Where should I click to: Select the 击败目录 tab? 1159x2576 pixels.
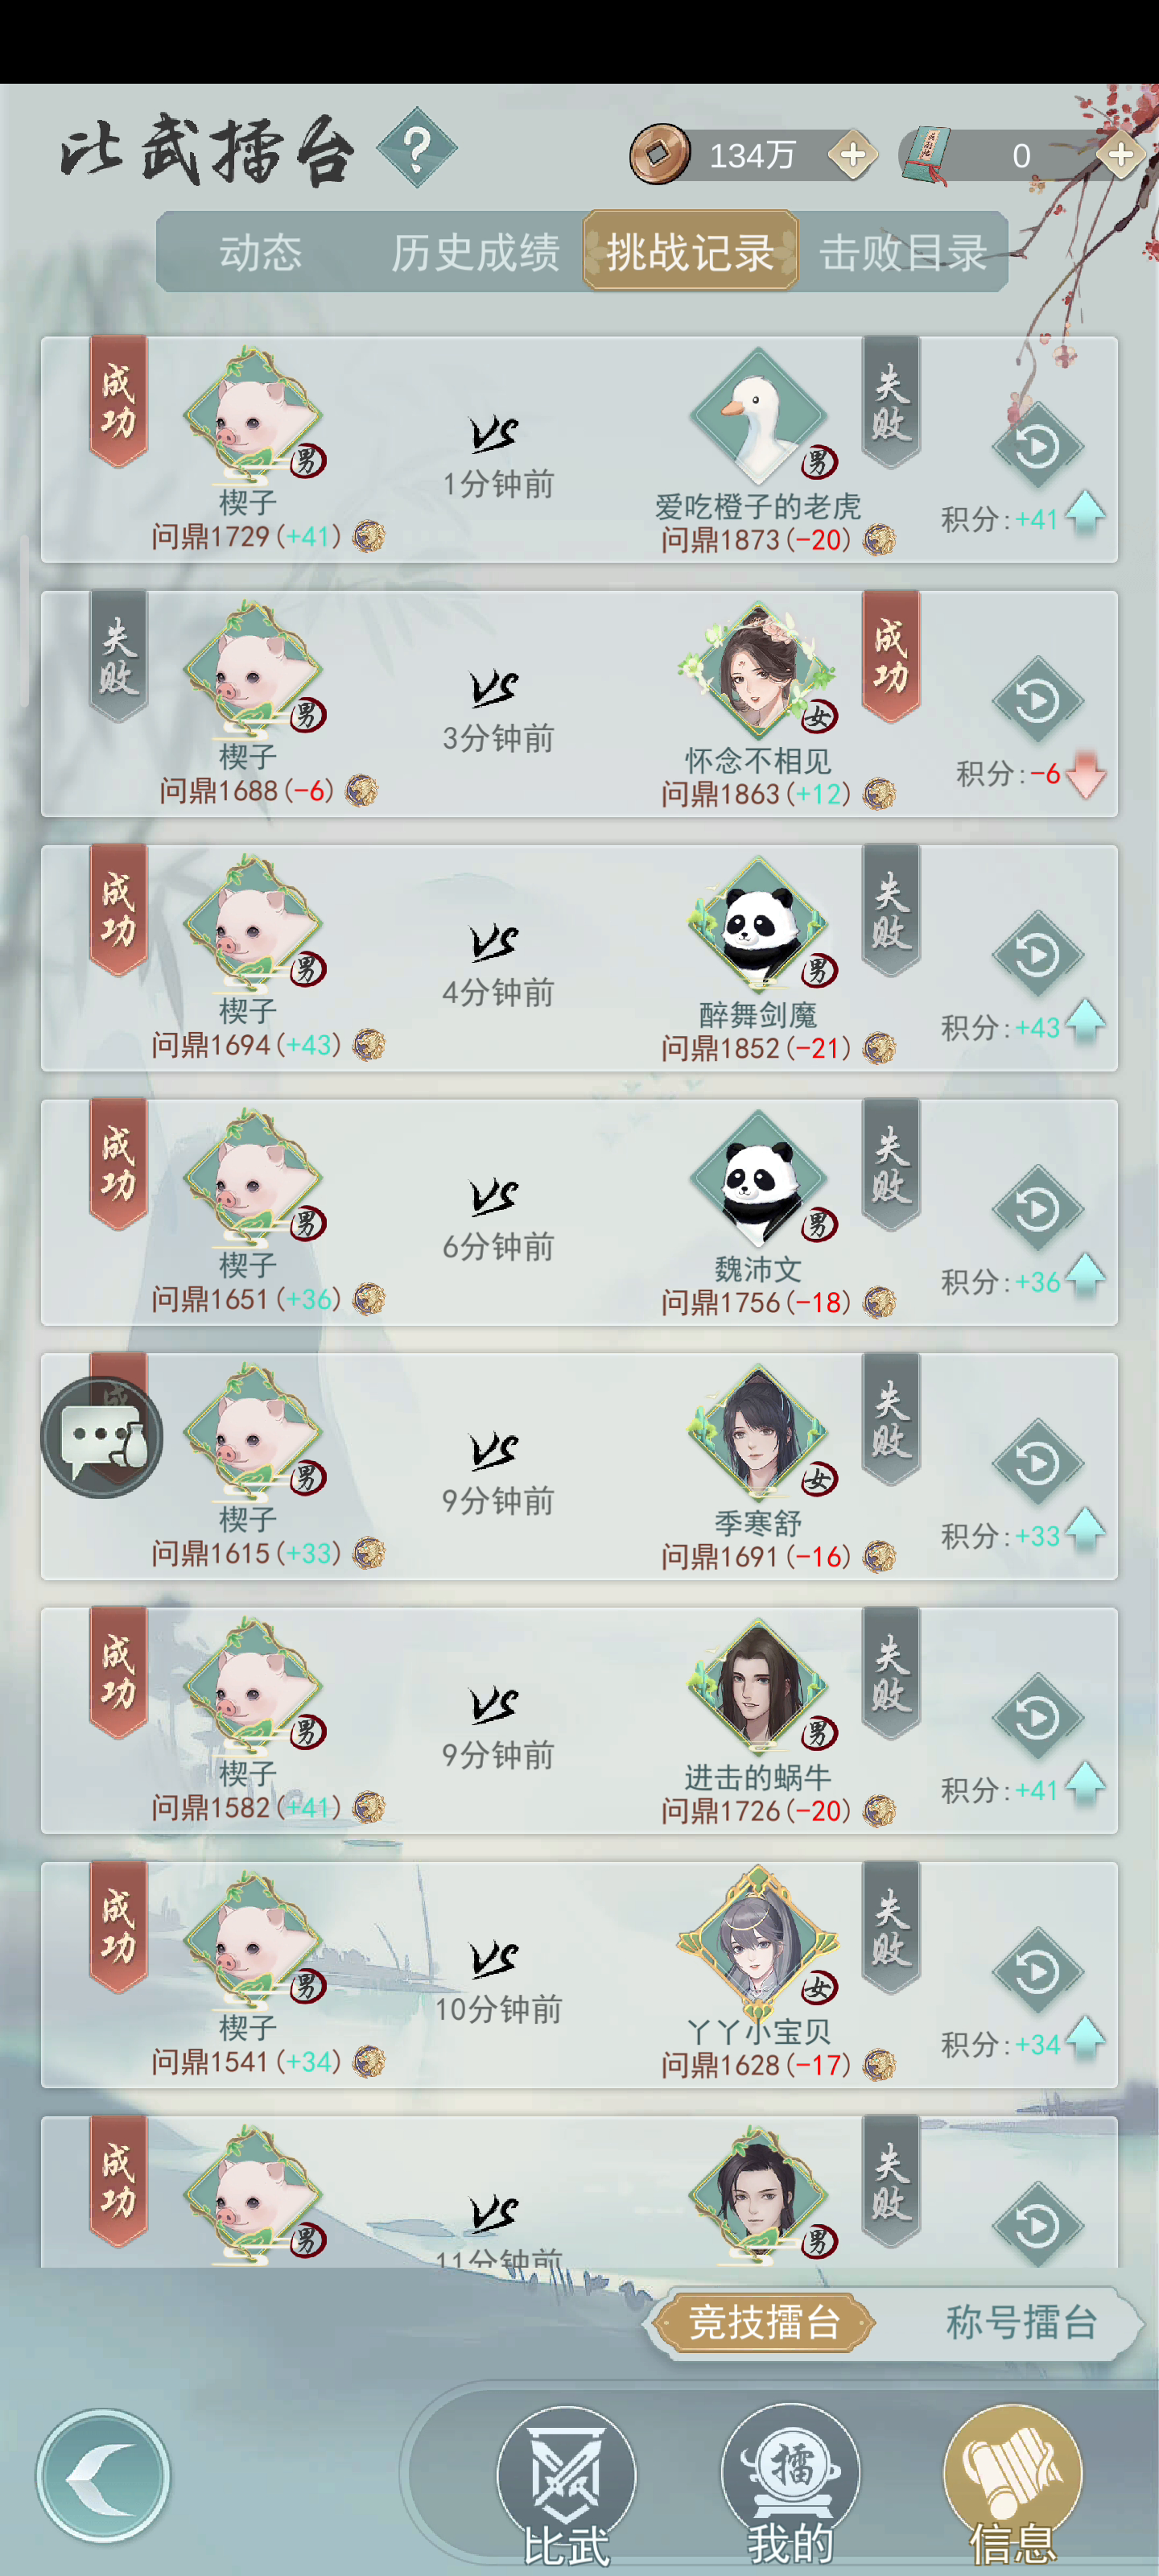(903, 252)
